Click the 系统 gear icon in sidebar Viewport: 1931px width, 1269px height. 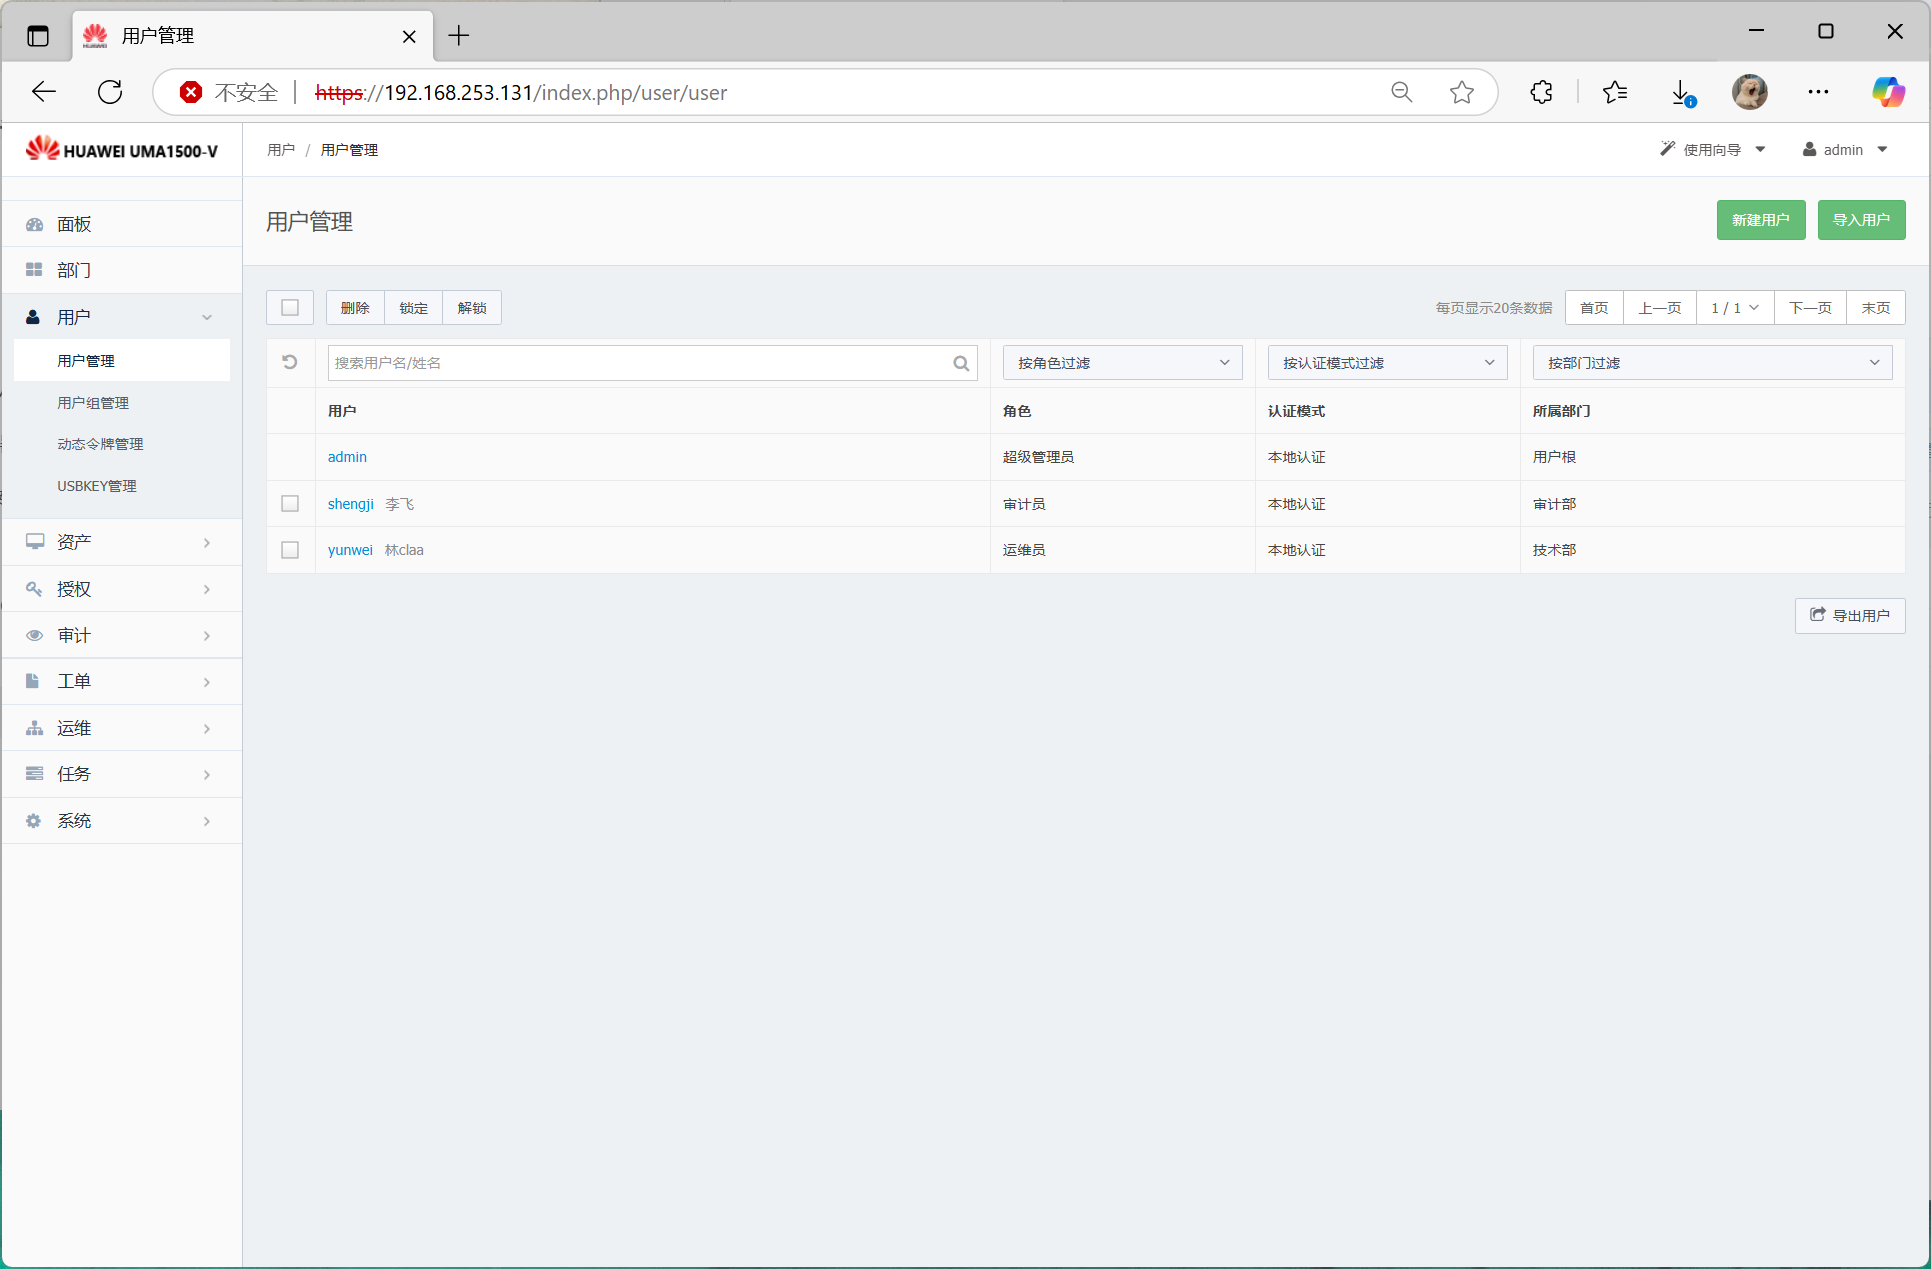point(35,820)
